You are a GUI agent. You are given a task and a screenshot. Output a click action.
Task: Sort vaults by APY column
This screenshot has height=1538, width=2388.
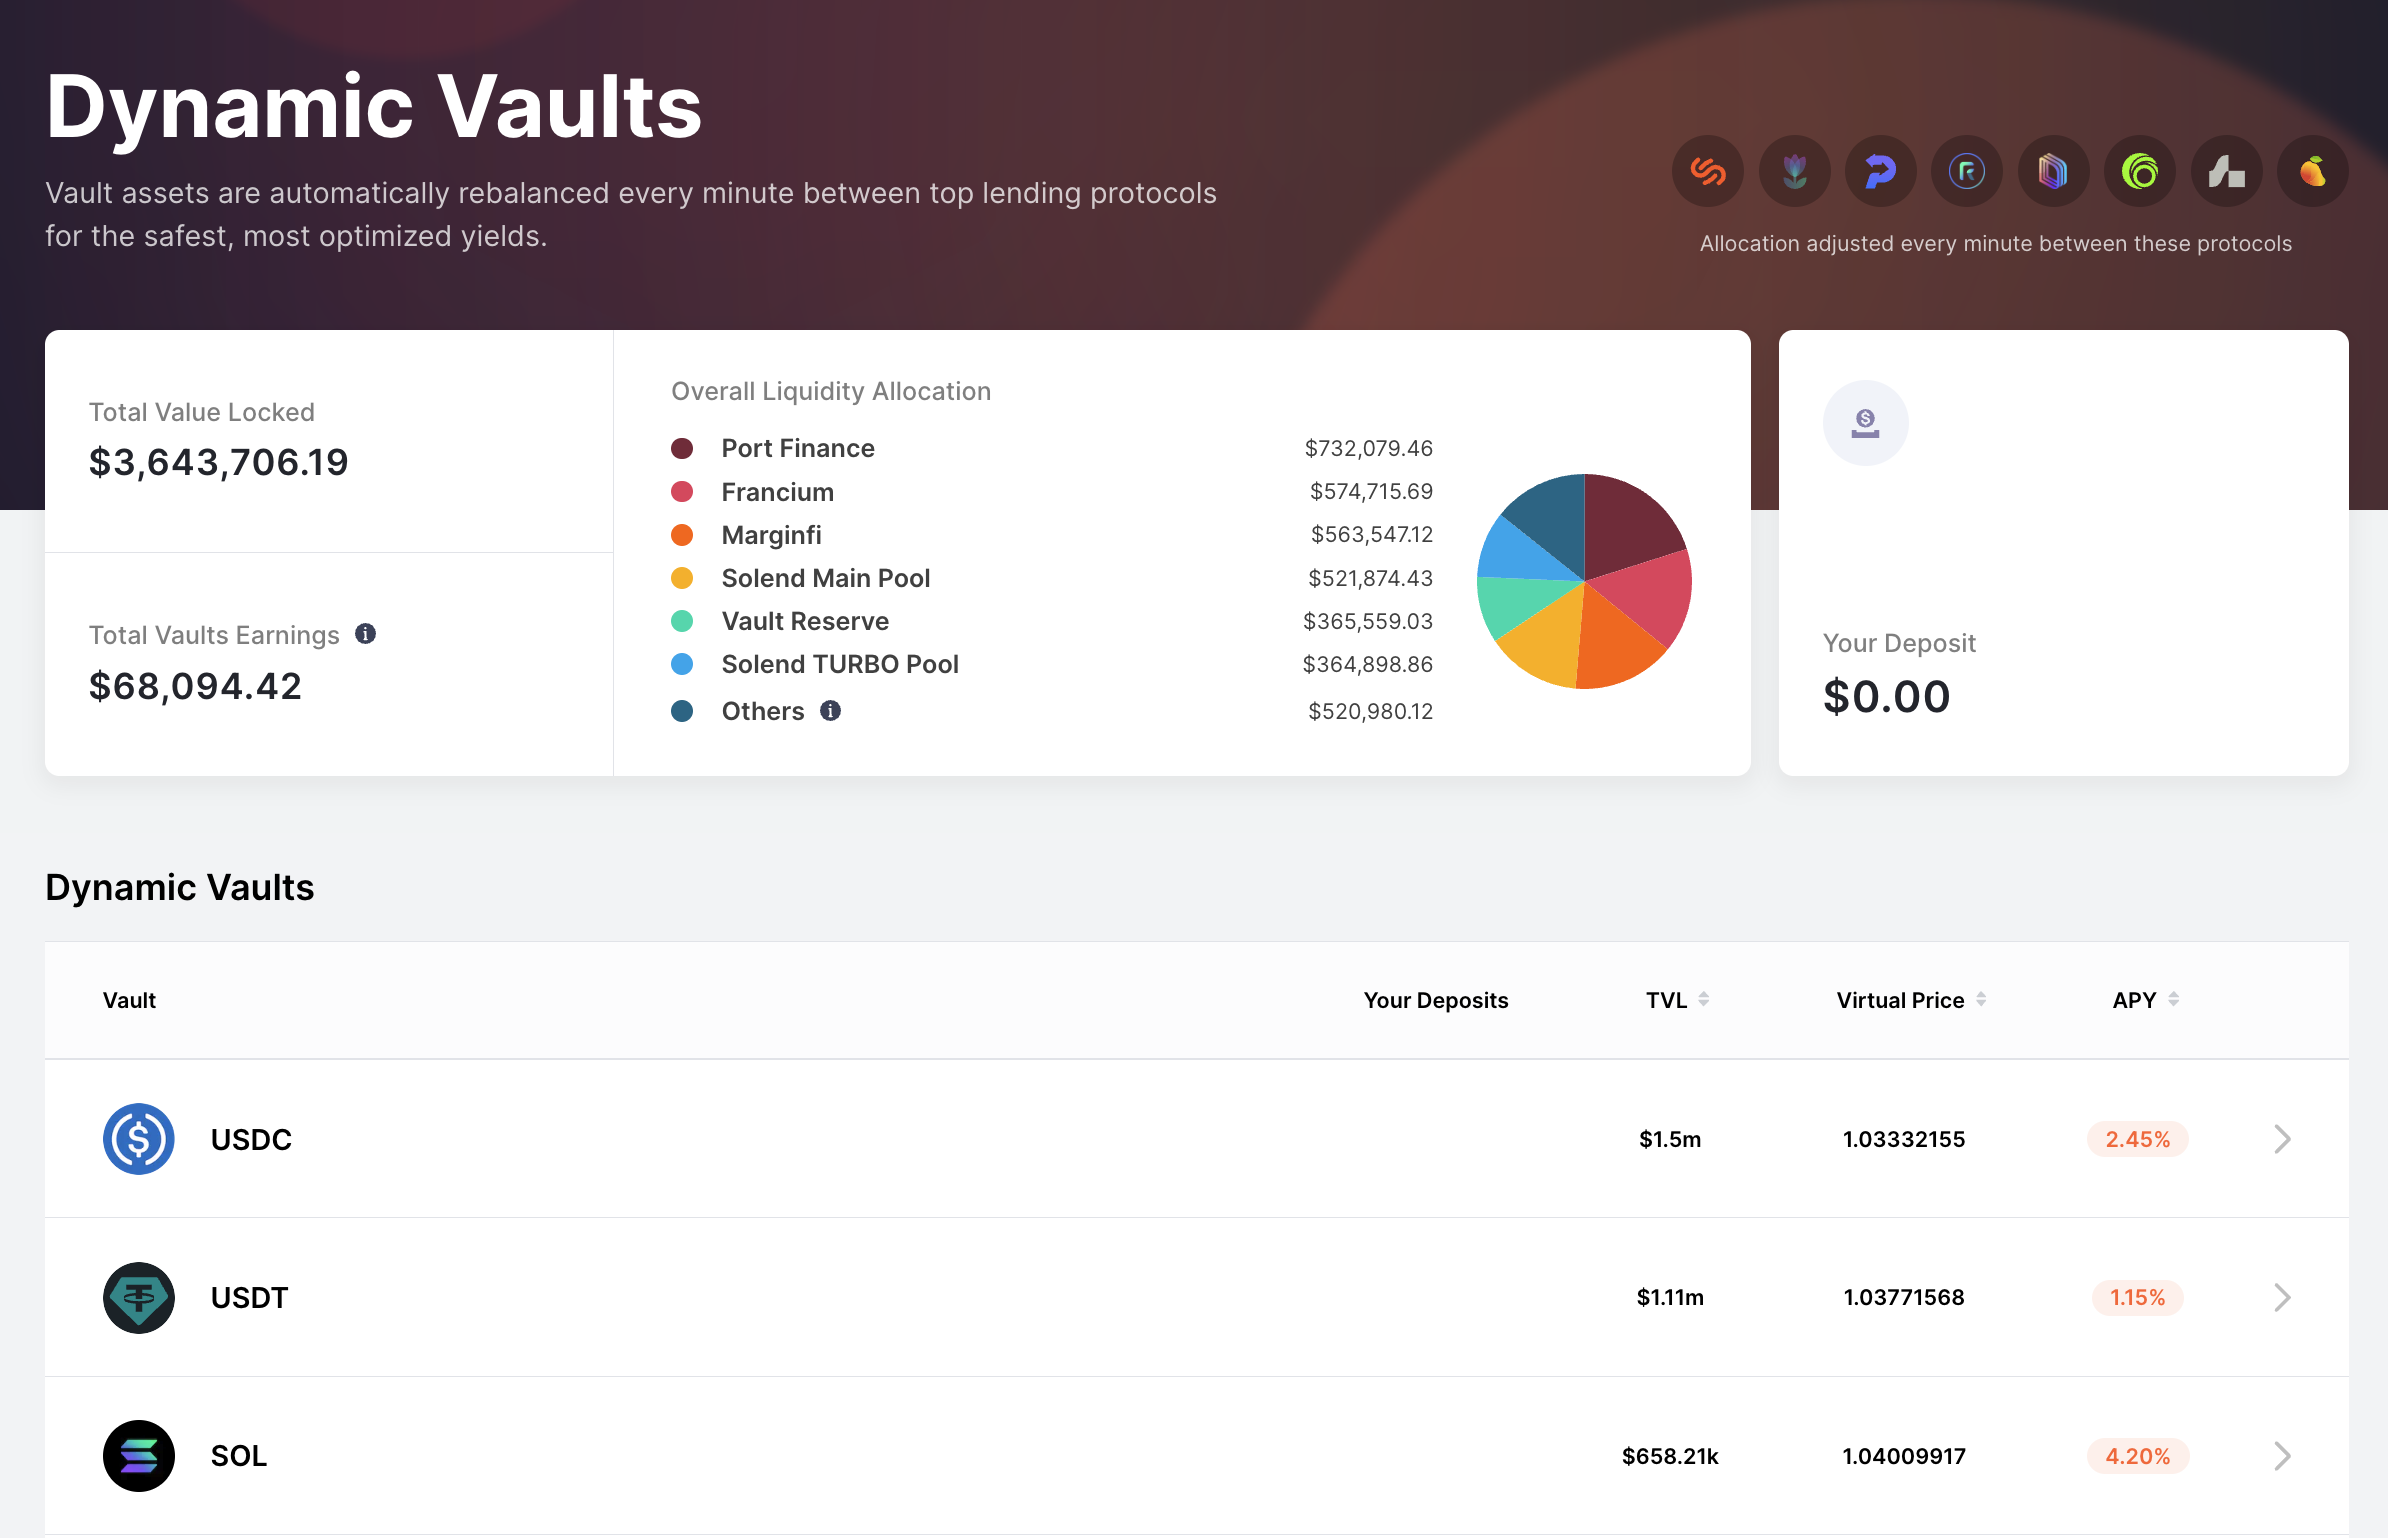(x=2173, y=999)
